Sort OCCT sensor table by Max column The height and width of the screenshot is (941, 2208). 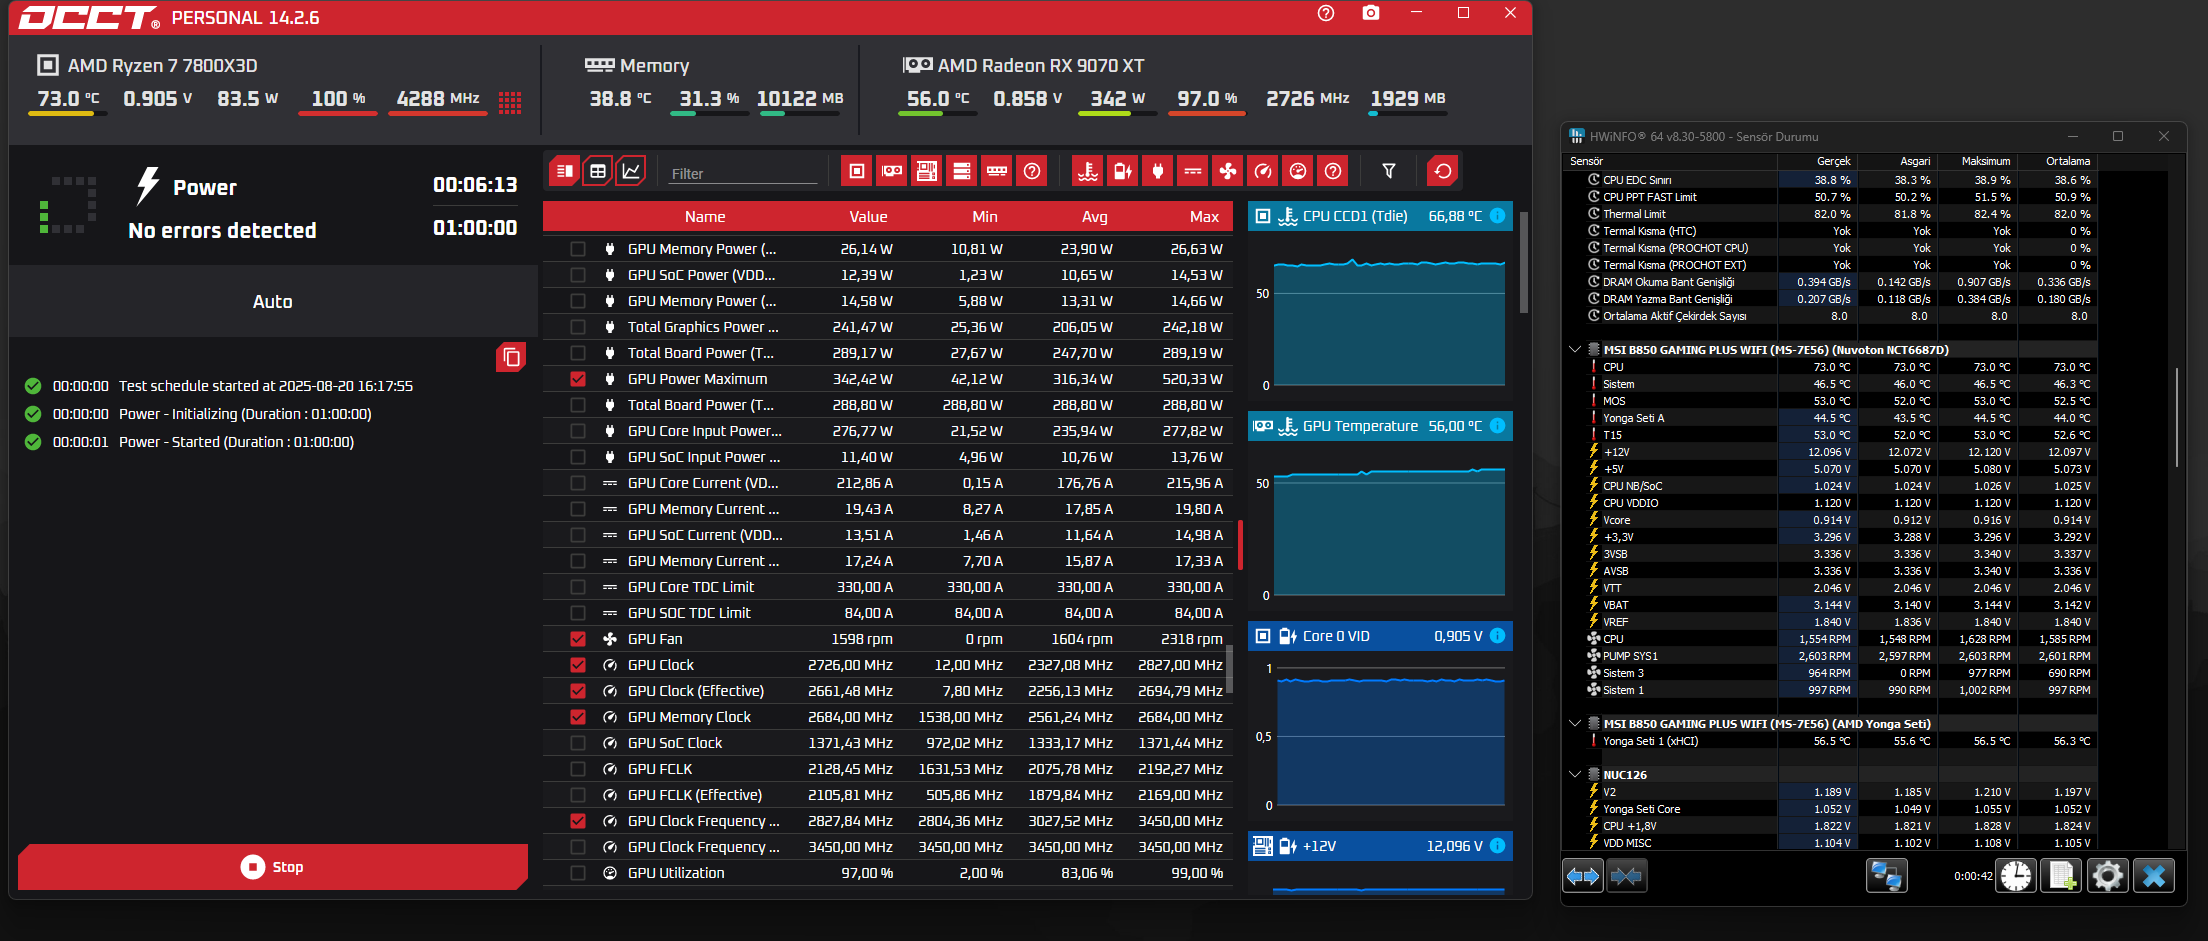pyautogui.click(x=1204, y=217)
